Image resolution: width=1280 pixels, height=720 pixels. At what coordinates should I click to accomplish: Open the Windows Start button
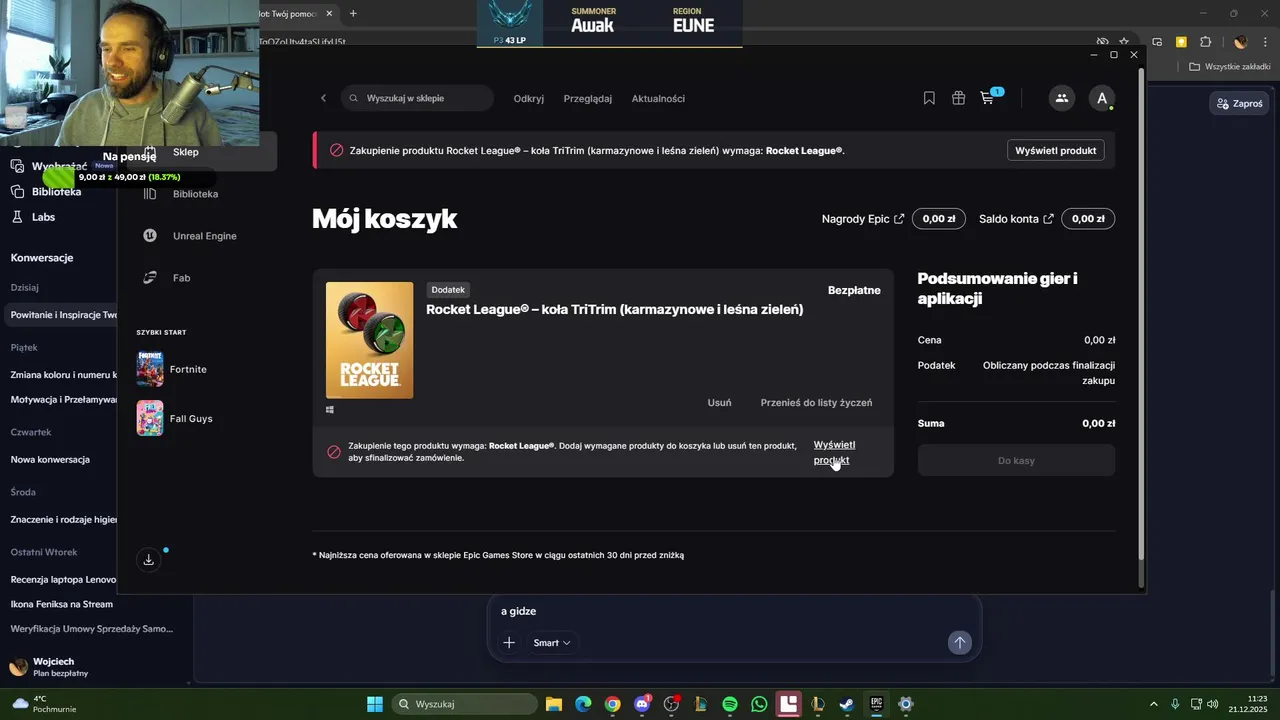pyautogui.click(x=374, y=704)
